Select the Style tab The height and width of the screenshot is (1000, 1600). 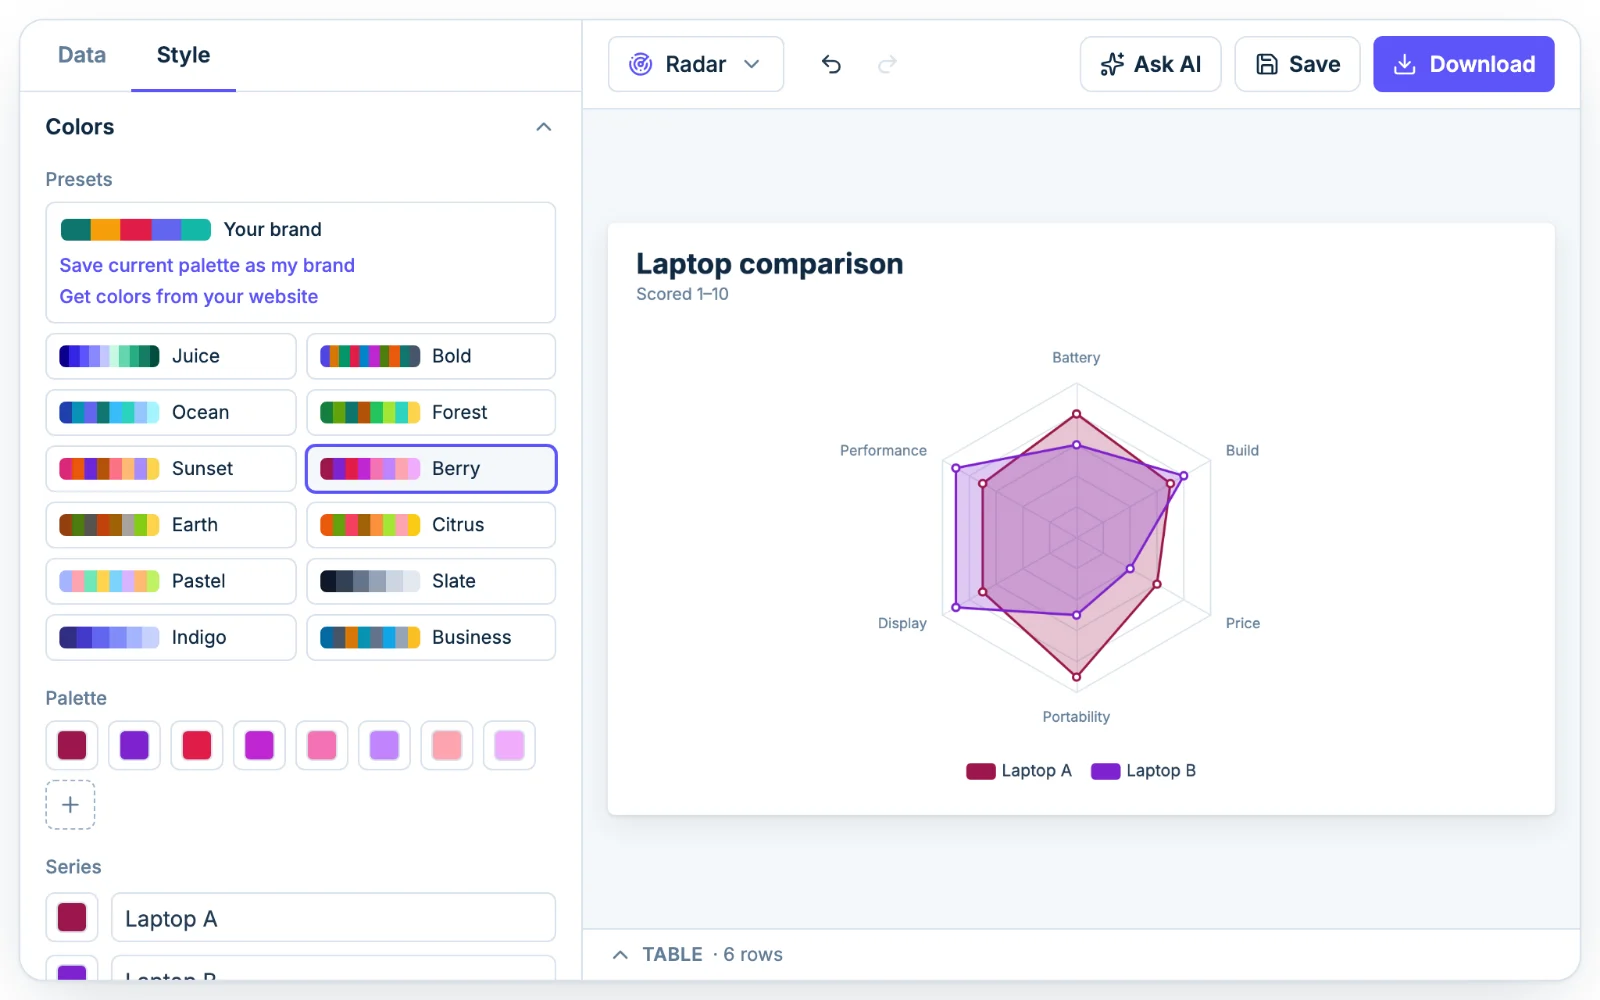pos(183,55)
